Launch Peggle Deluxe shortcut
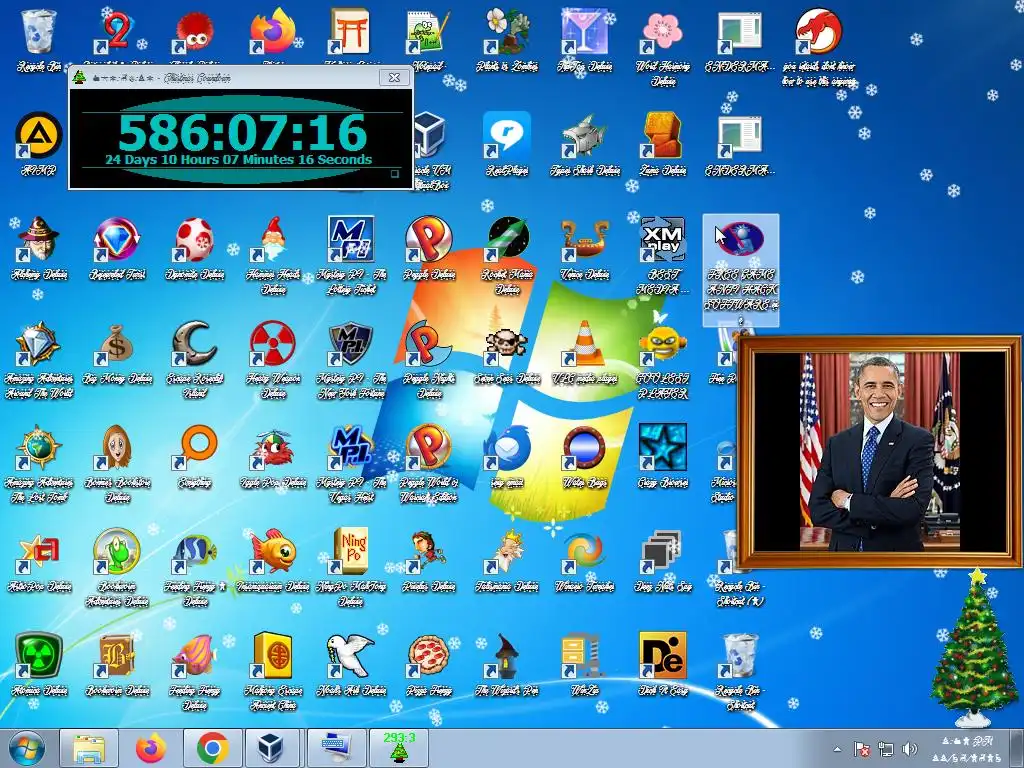This screenshot has height=768, width=1024. point(429,240)
